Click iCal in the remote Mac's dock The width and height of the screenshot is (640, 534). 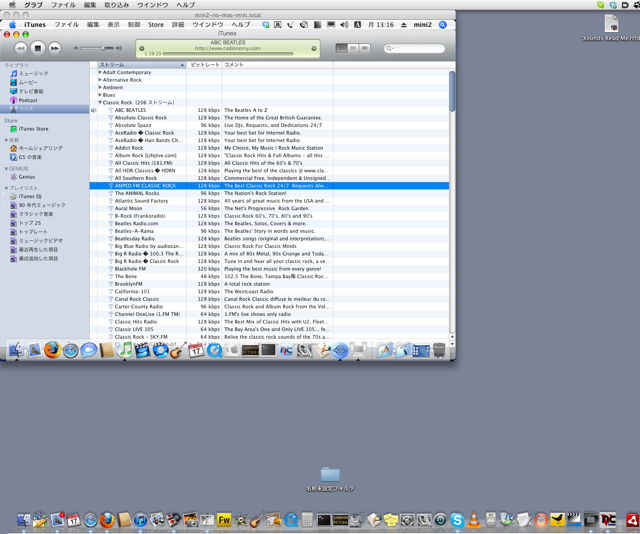point(196,350)
